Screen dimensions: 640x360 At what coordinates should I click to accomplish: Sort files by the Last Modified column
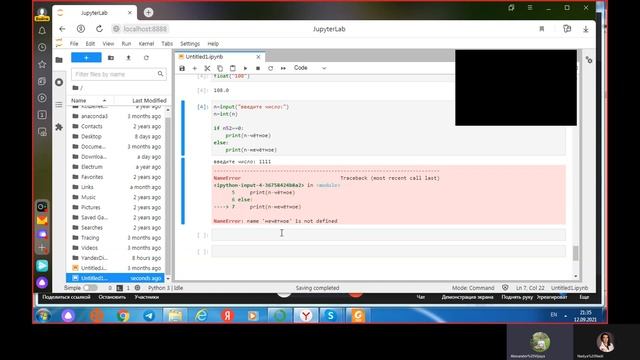pyautogui.click(x=149, y=100)
